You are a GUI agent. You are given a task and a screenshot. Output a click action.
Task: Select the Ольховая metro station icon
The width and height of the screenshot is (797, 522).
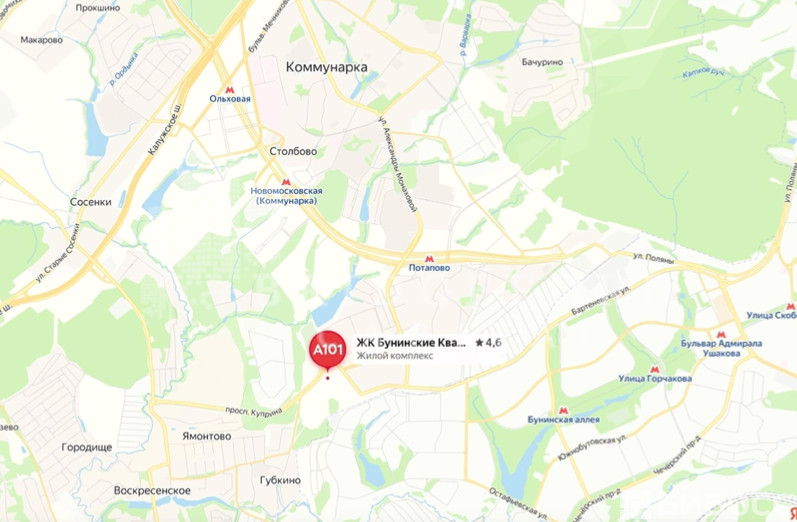coord(229,89)
